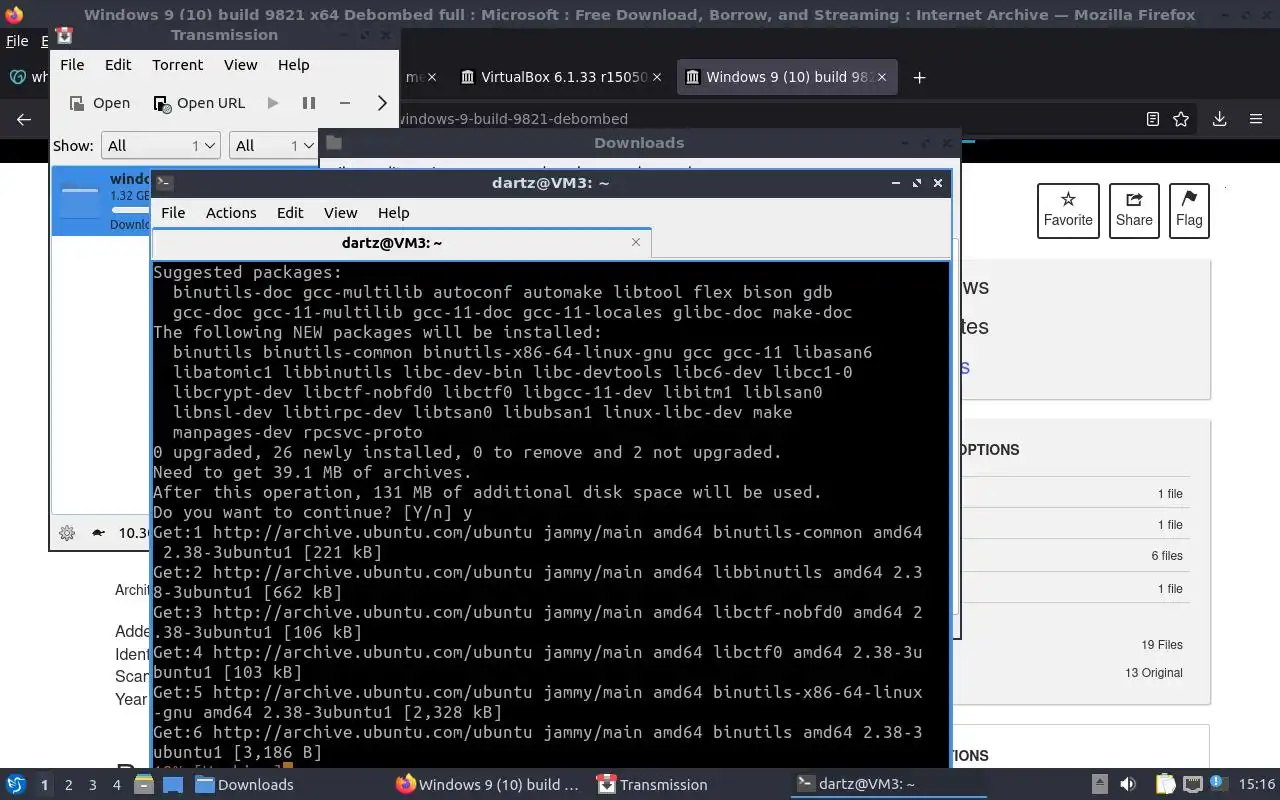Open Transmission View menu

point(240,65)
